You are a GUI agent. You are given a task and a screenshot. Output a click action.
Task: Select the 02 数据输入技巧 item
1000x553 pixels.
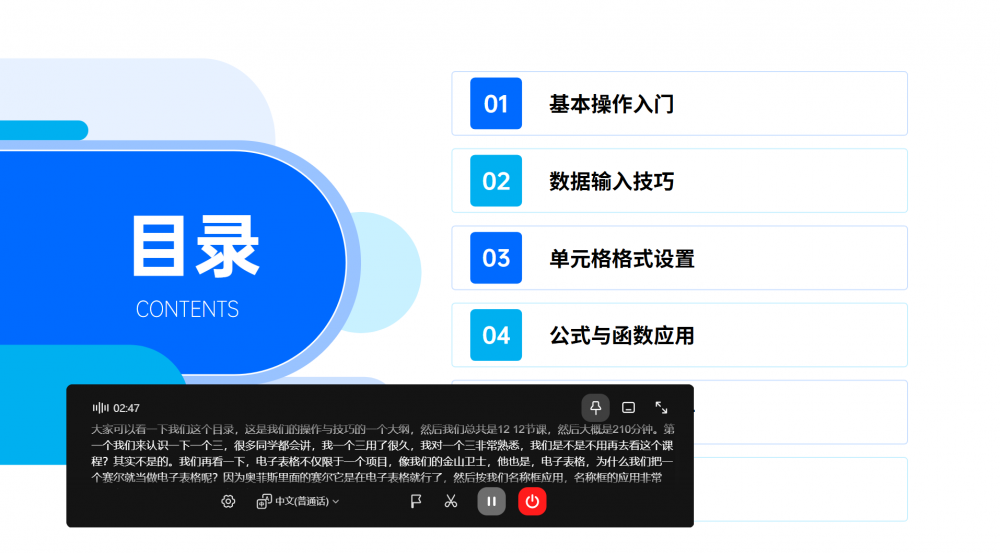679,181
